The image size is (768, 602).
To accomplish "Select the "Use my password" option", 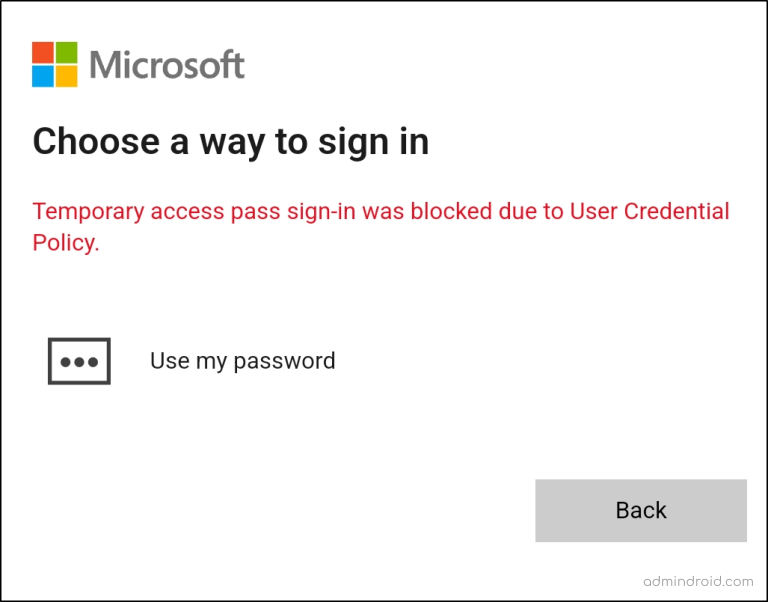I will tap(242, 361).
